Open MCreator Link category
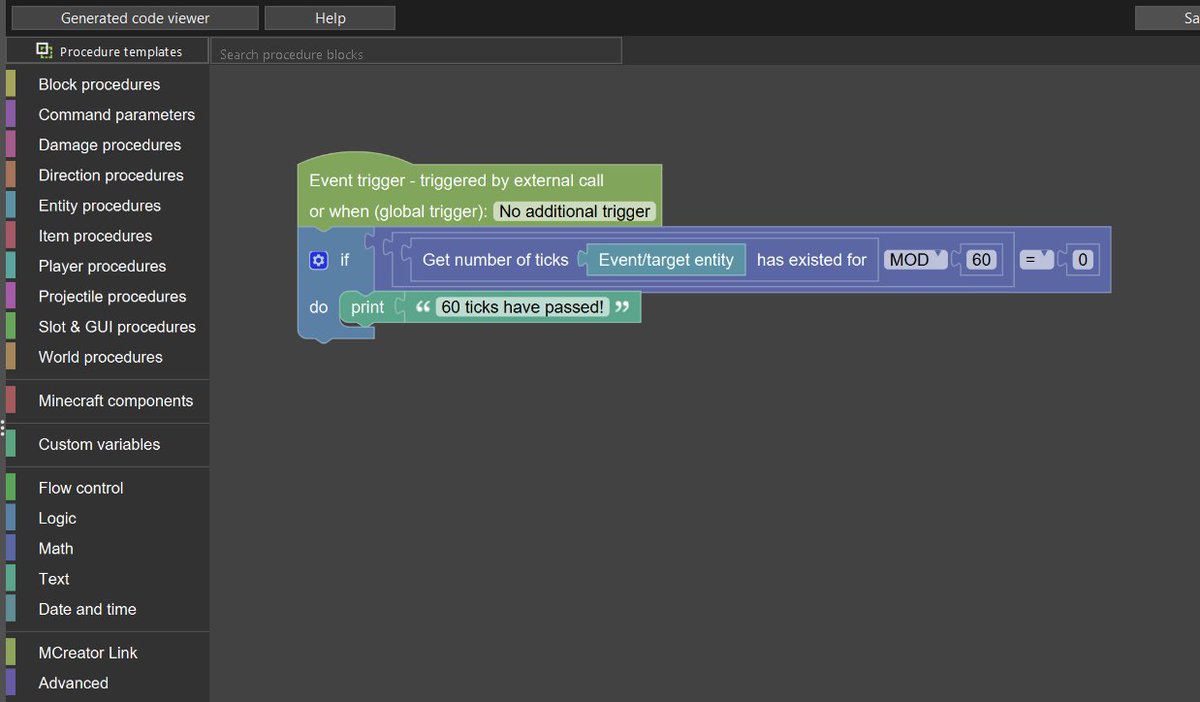This screenshot has height=702, width=1200. pyautogui.click(x=88, y=653)
